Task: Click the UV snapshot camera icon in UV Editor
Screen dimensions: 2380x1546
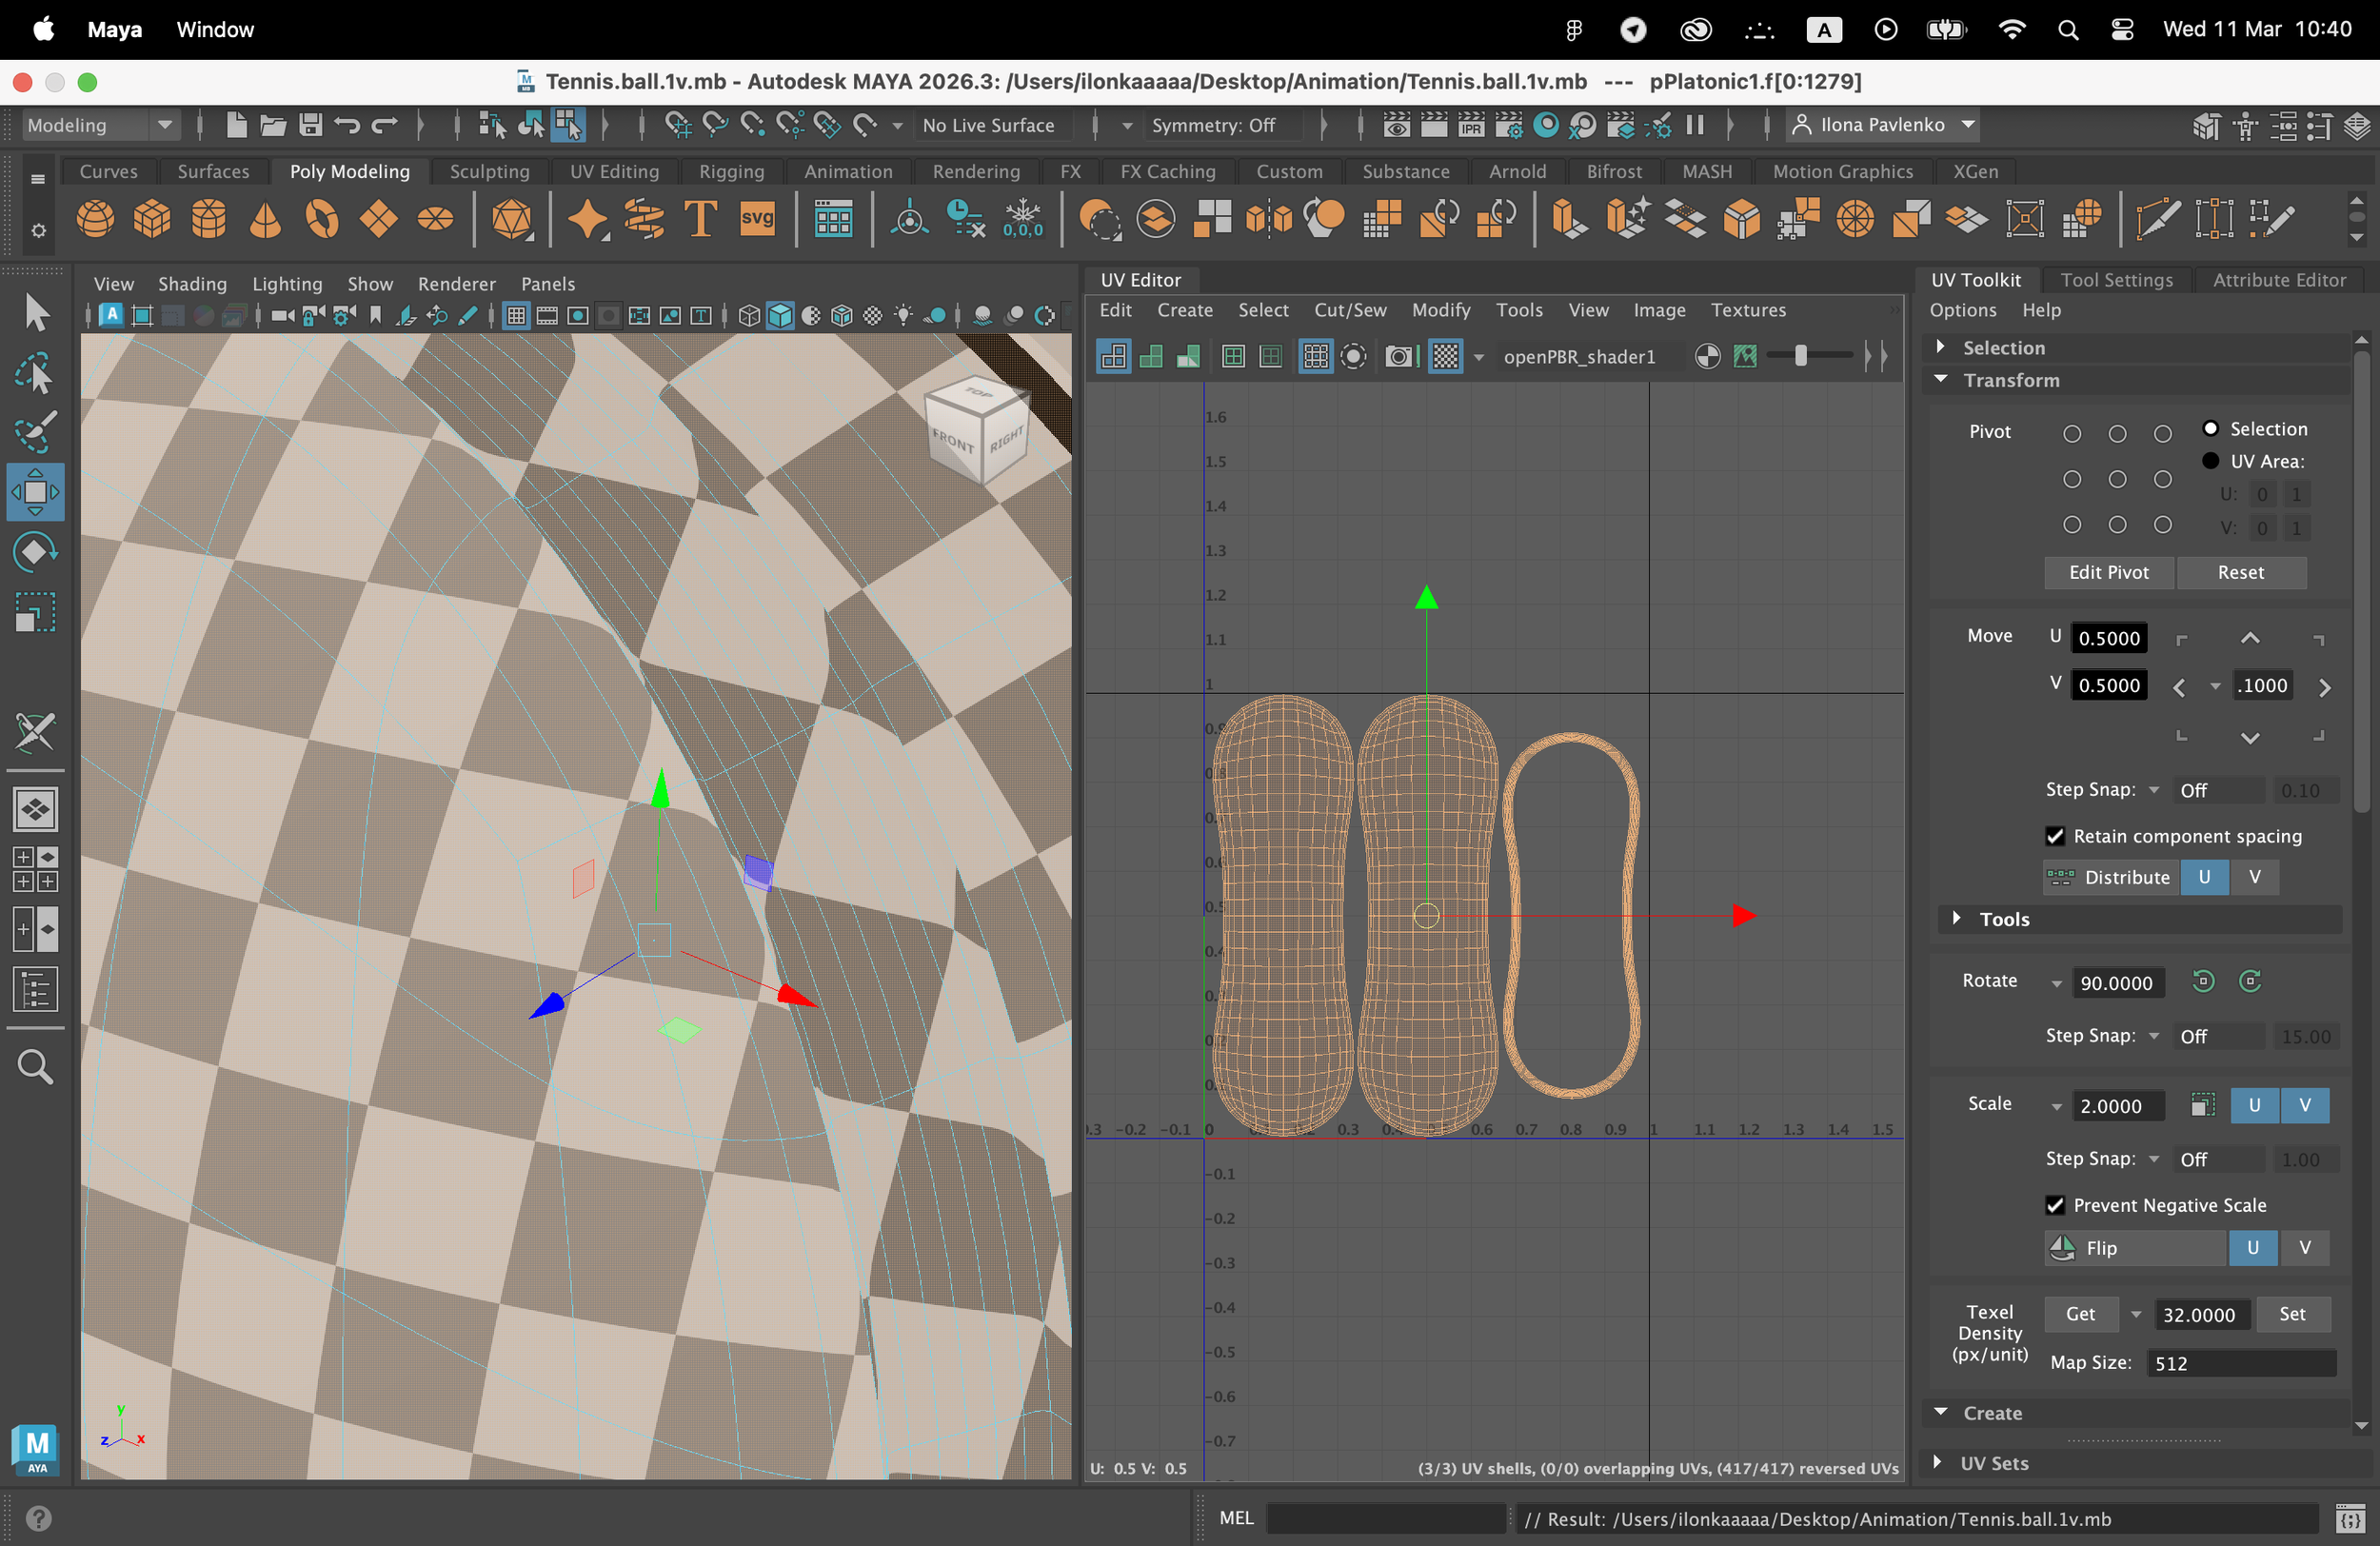Action: (x=1399, y=356)
